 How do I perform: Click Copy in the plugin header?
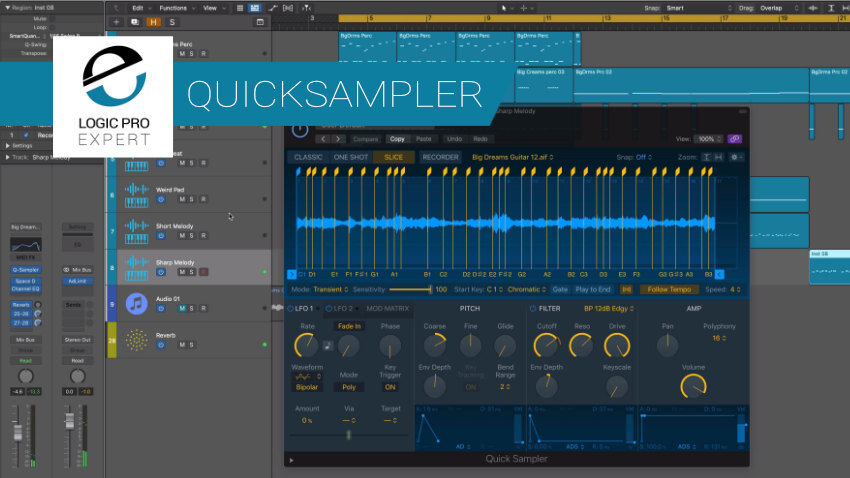(x=397, y=139)
